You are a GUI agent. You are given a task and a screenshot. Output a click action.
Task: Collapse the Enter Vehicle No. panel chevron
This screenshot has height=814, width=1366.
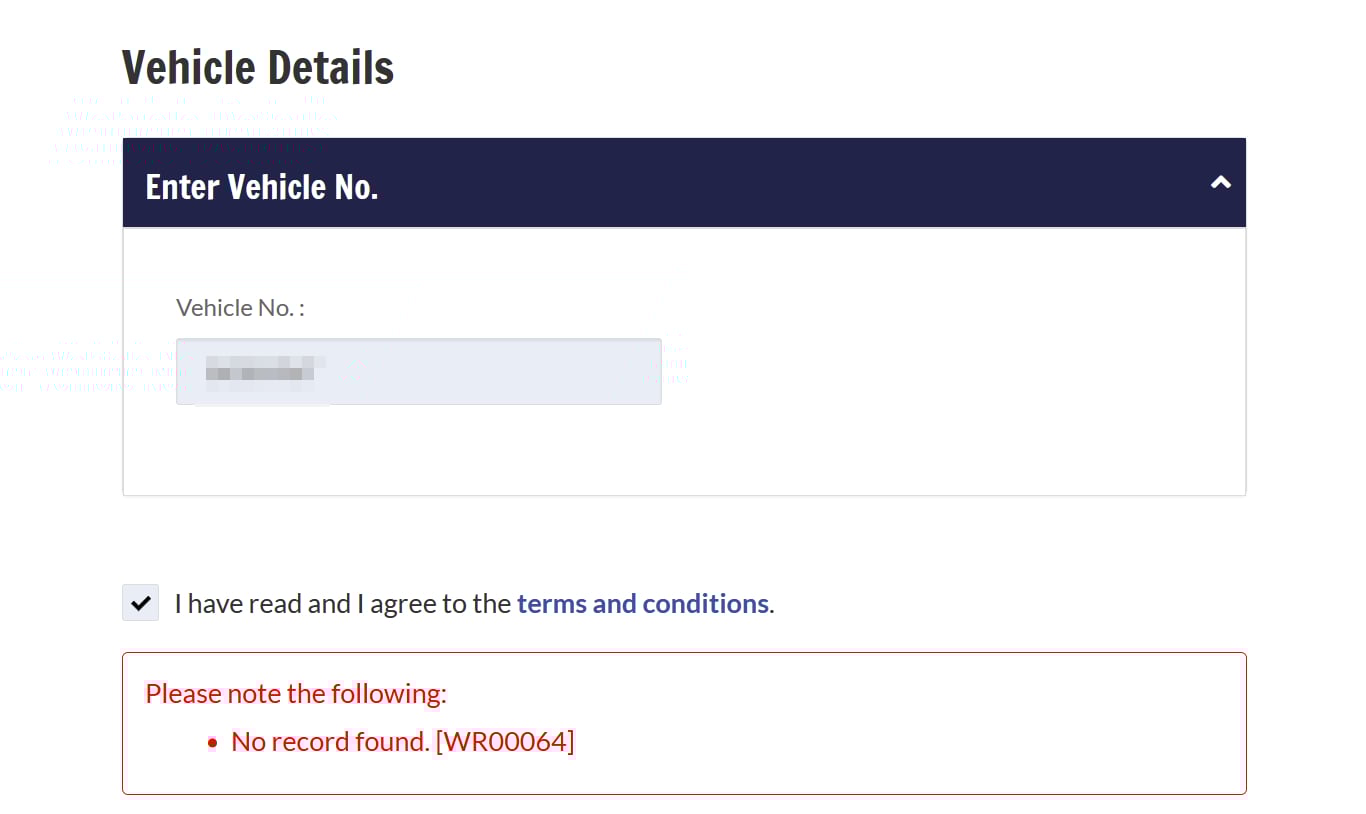pyautogui.click(x=1220, y=183)
